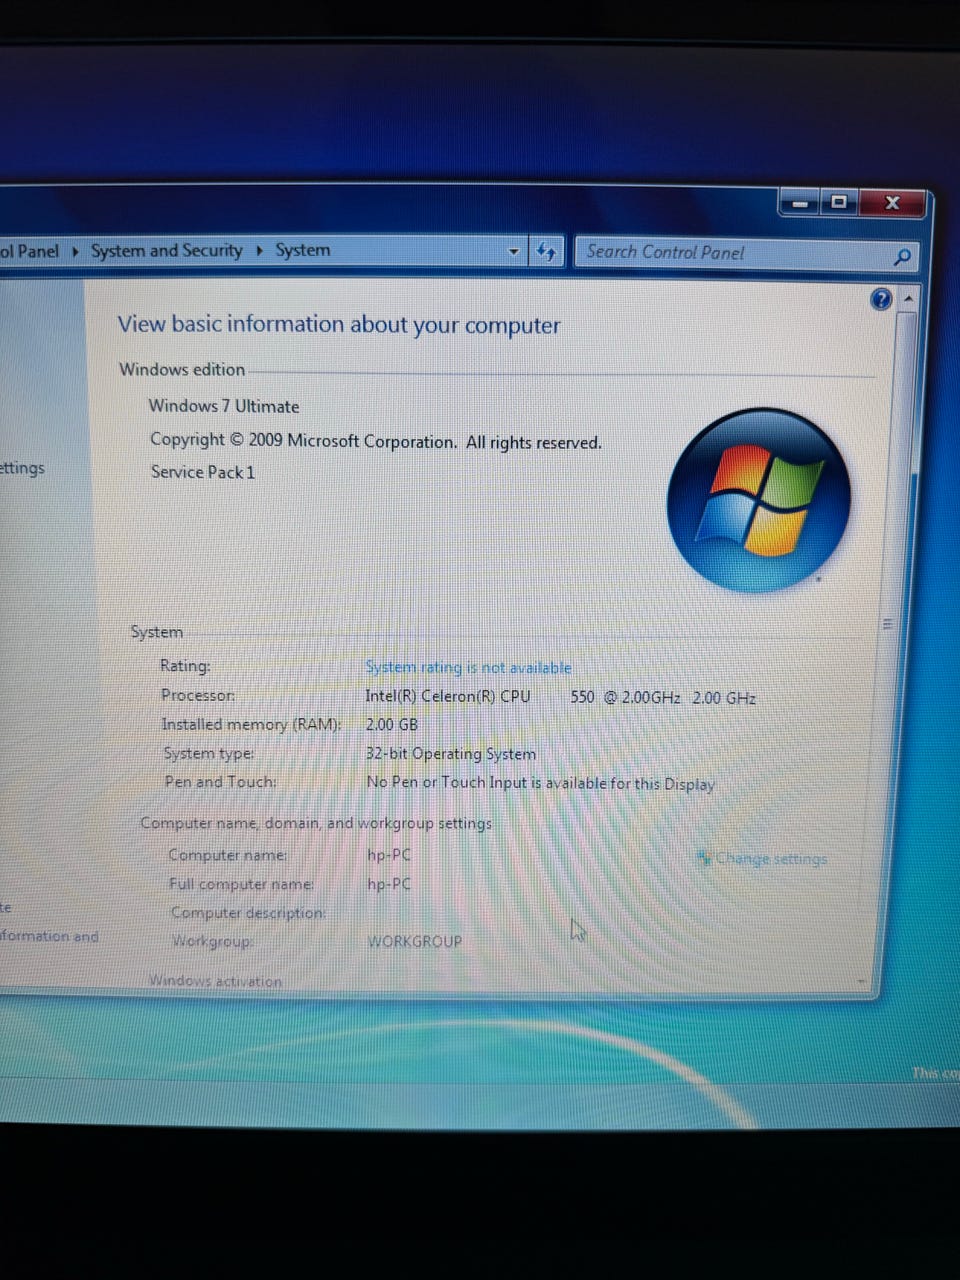Click the 'Computer description:' label

click(x=249, y=913)
